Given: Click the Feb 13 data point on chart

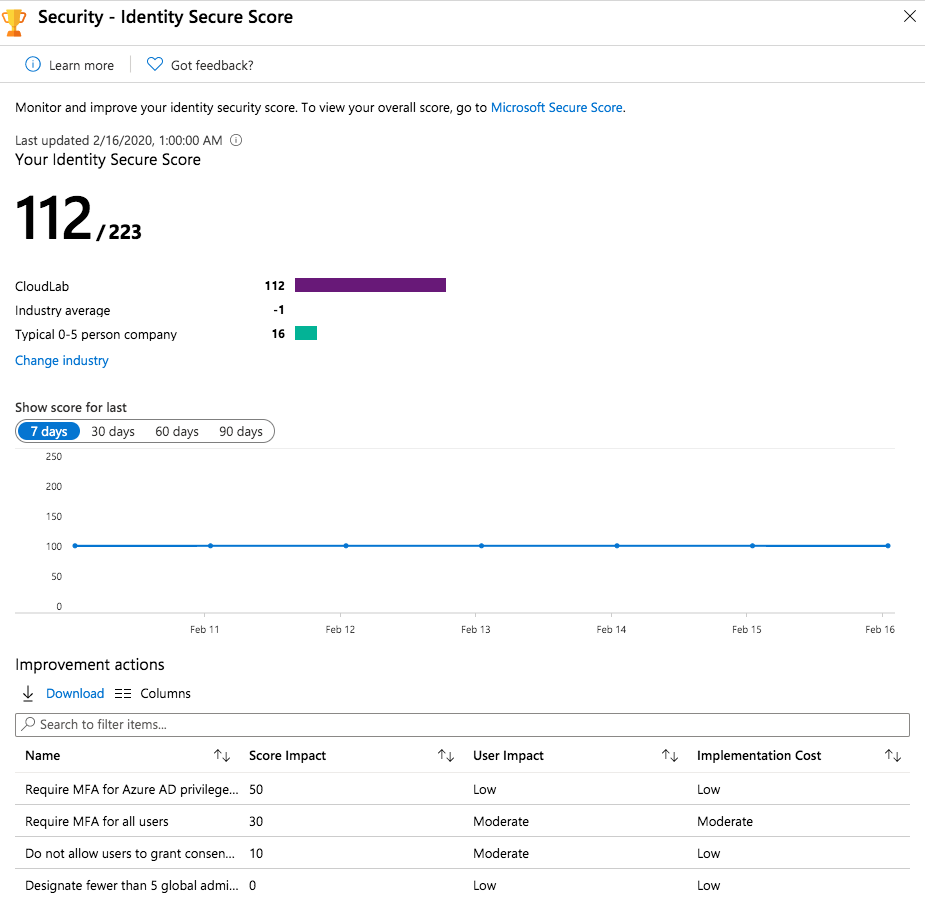Looking at the screenshot, I should [481, 546].
